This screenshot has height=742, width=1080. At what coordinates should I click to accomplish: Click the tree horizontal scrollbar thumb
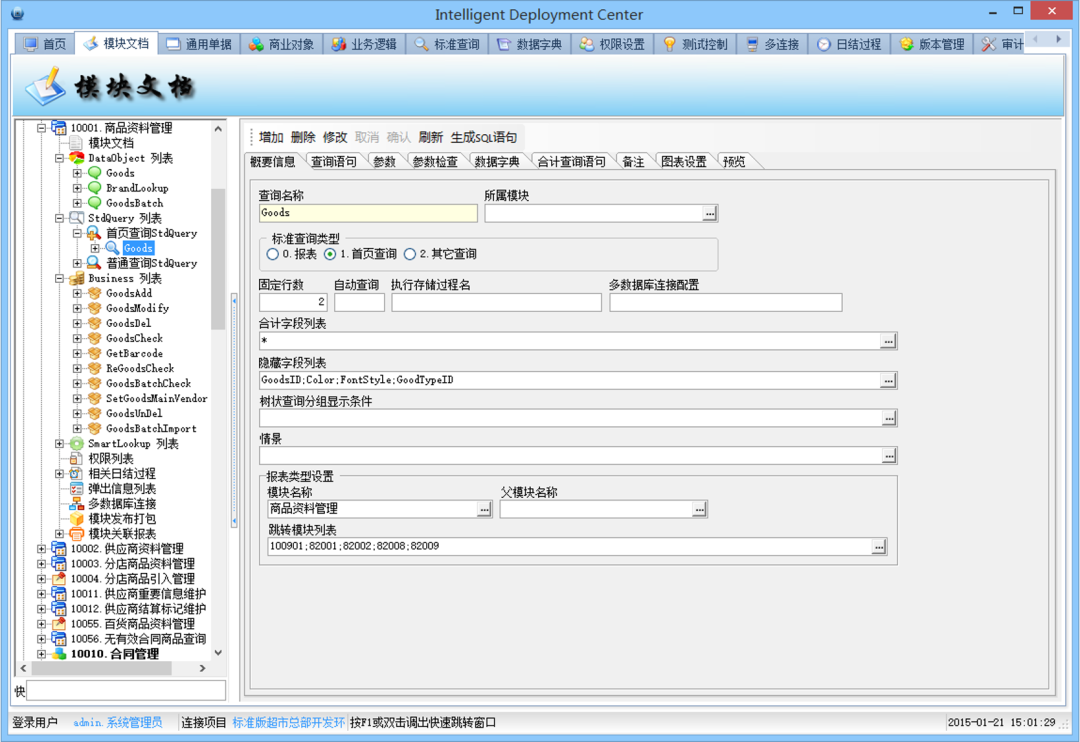pyautogui.click(x=101, y=668)
